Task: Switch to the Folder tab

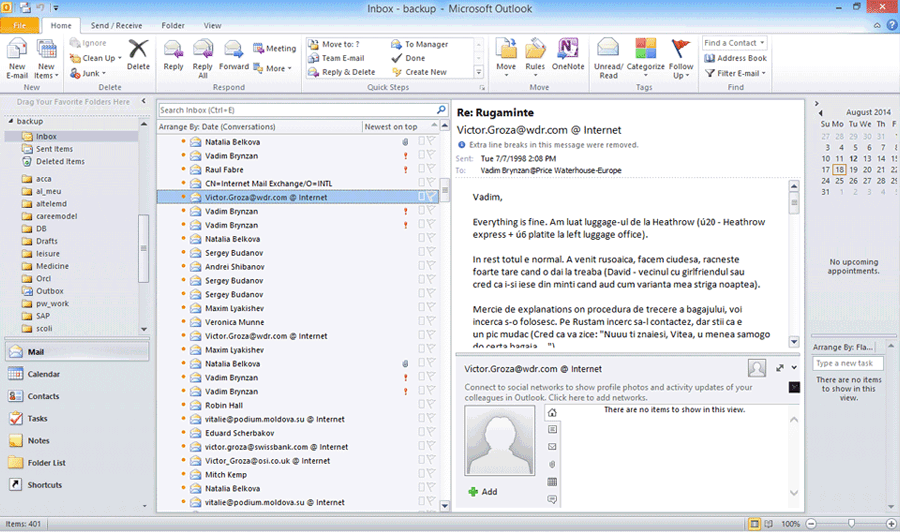Action: coord(173,26)
